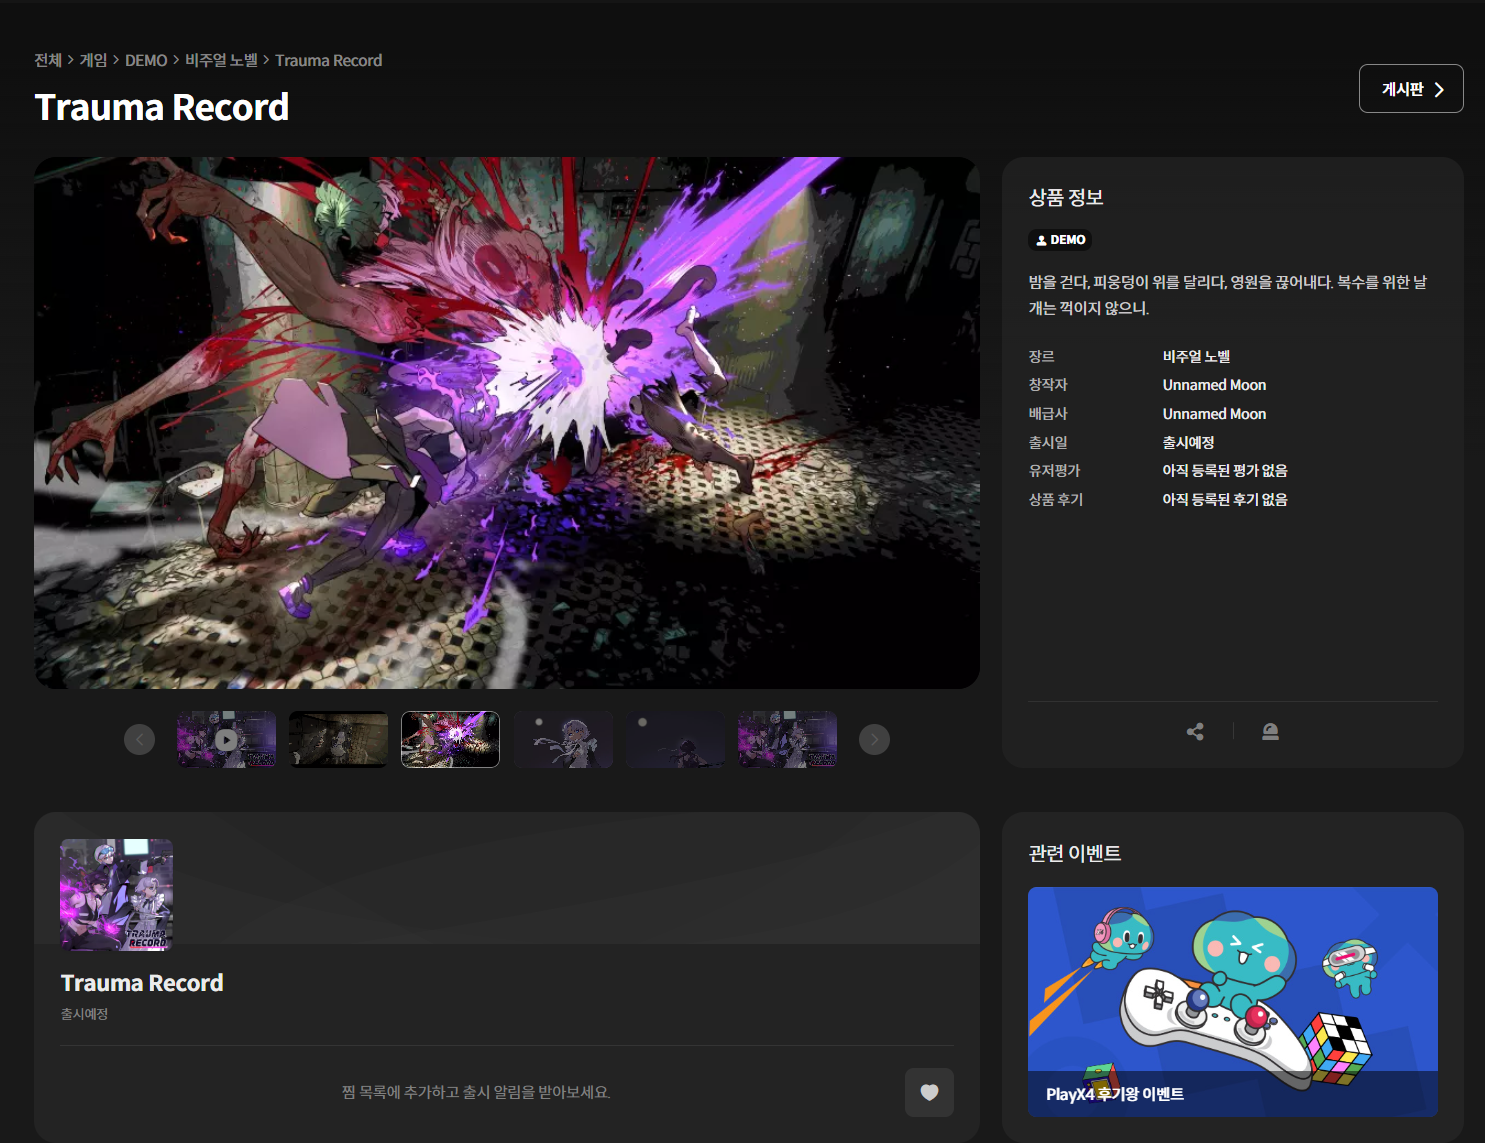Click the share icon in product info panel

pyautogui.click(x=1195, y=732)
